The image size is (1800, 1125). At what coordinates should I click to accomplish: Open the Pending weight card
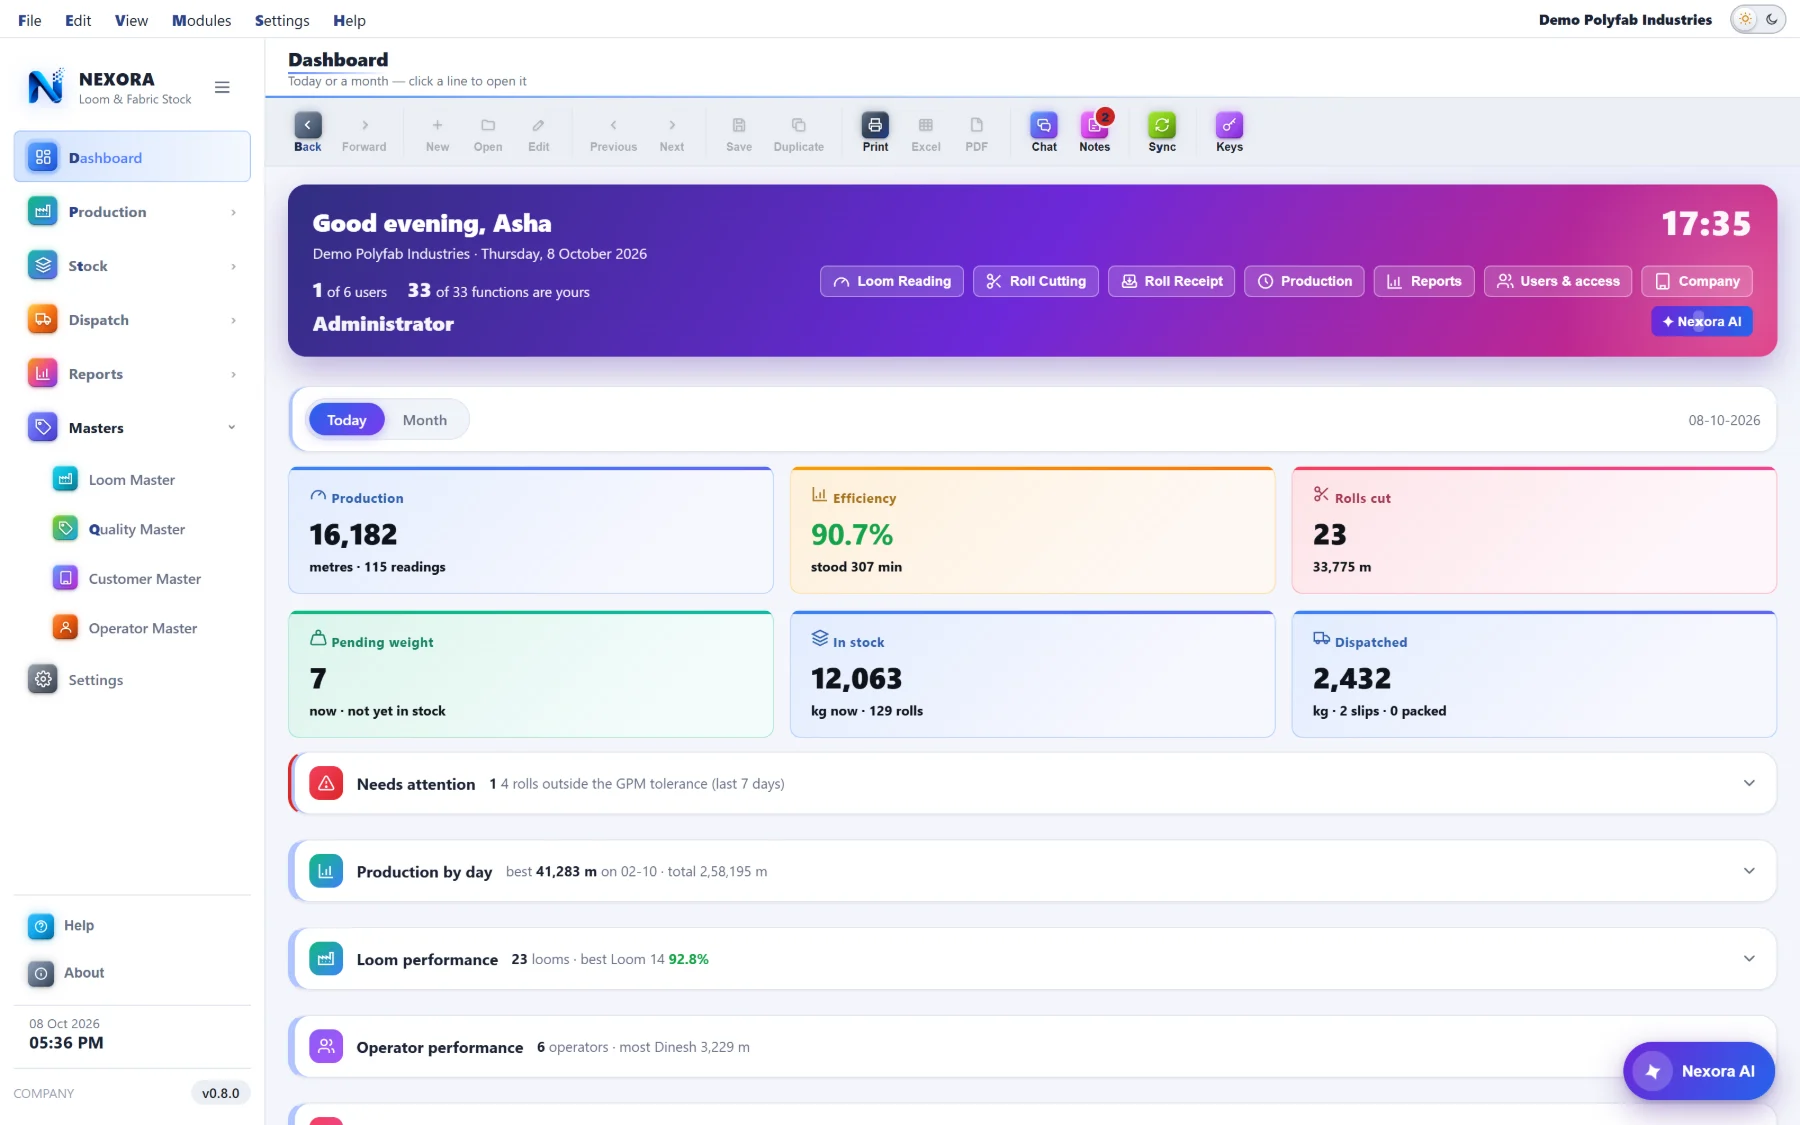point(531,674)
